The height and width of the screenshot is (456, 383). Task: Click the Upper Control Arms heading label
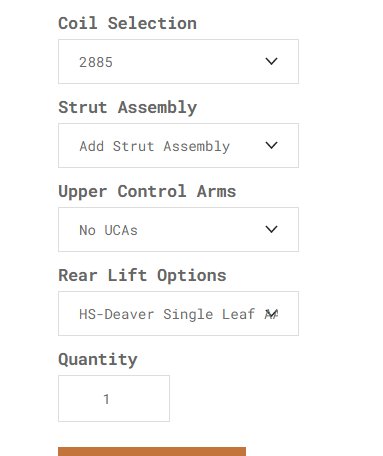click(147, 192)
